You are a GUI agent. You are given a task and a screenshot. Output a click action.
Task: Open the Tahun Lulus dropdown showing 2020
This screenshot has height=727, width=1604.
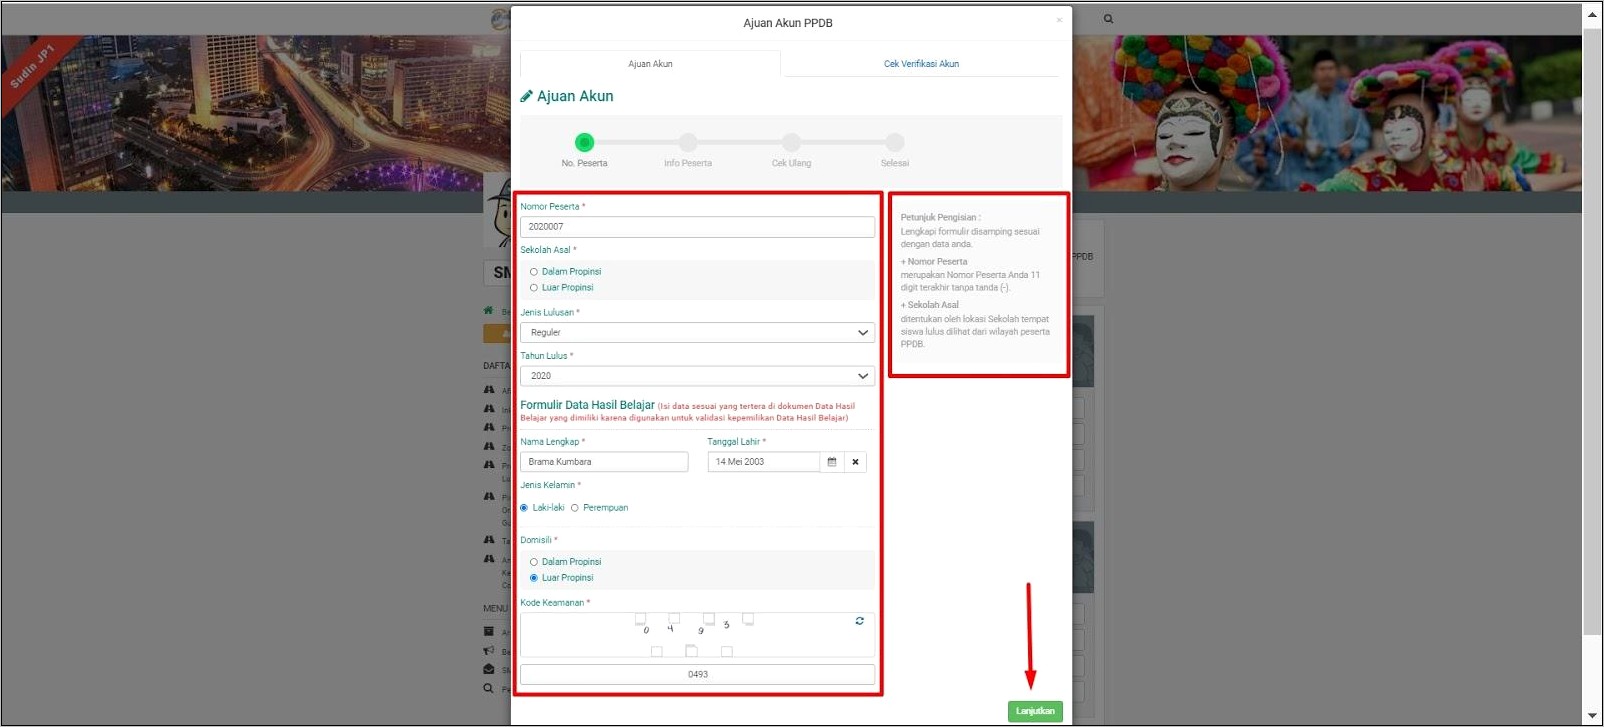[x=697, y=376]
